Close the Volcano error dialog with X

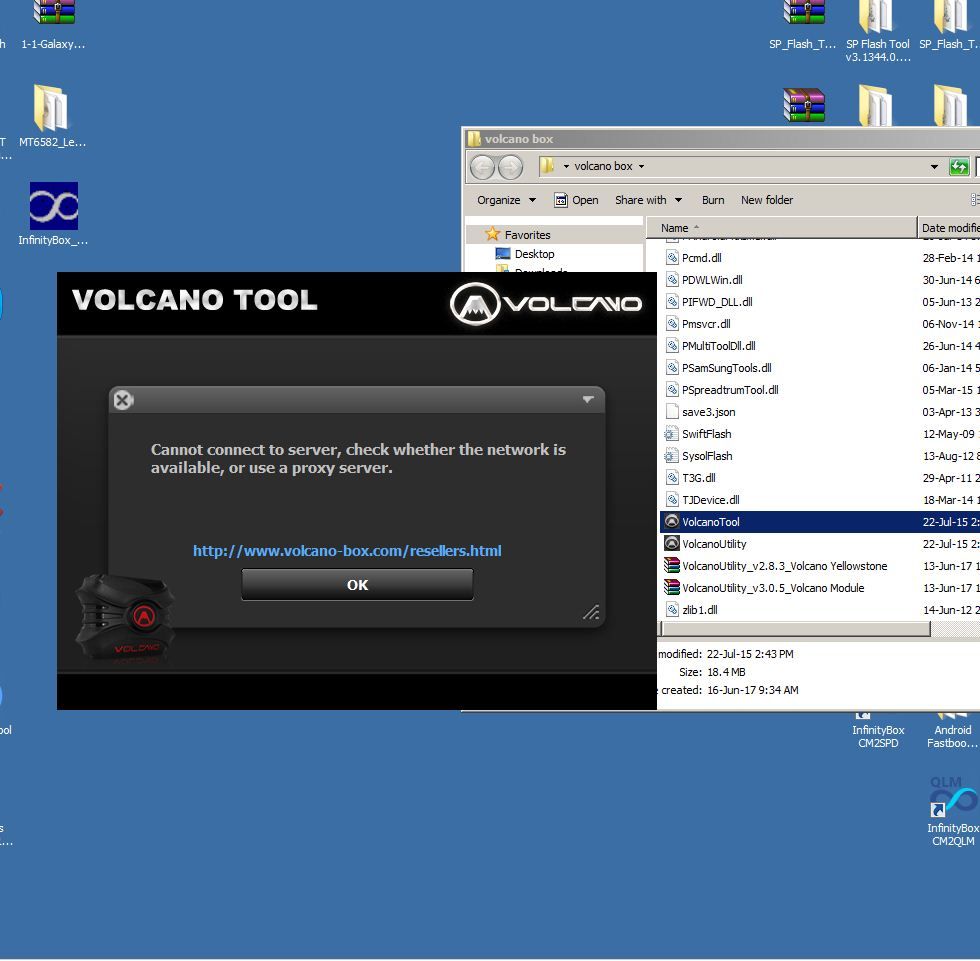click(x=123, y=400)
